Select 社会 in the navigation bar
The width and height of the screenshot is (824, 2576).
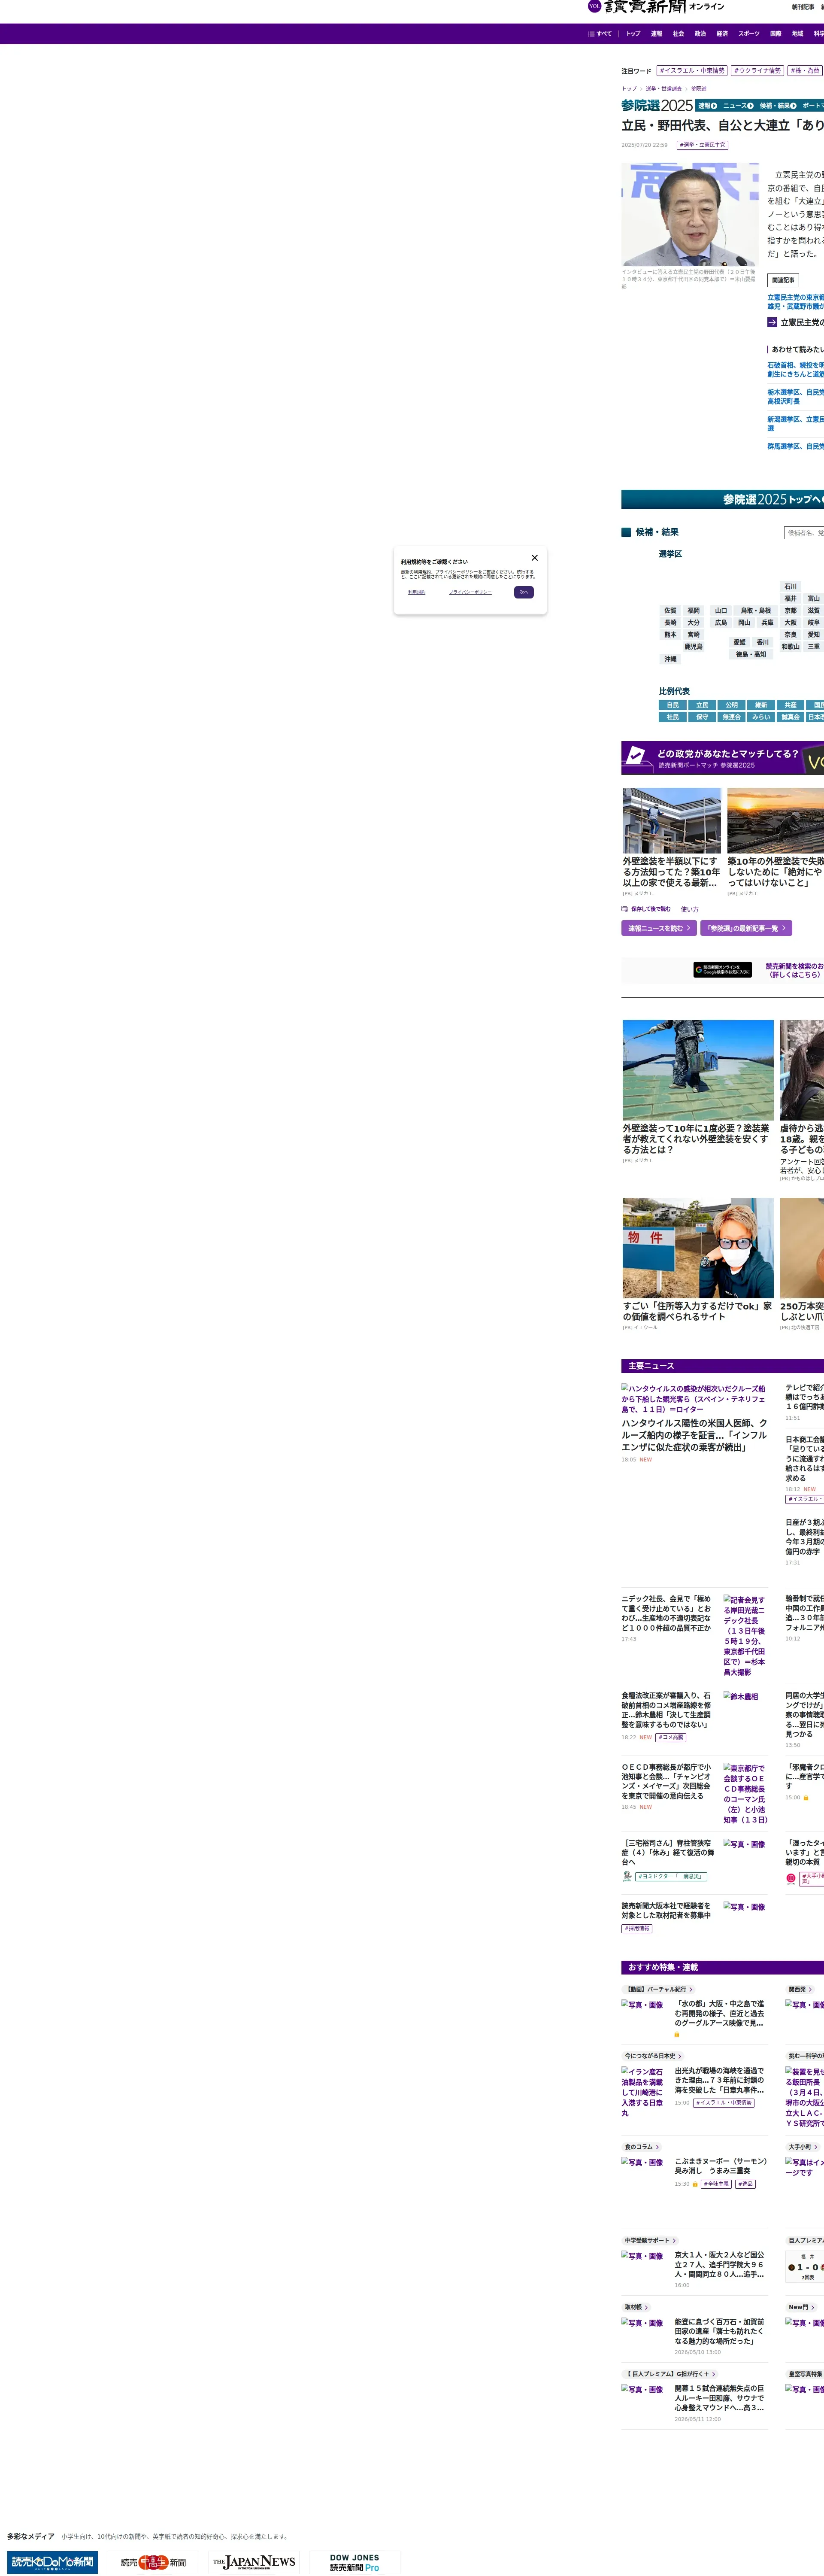tap(678, 34)
